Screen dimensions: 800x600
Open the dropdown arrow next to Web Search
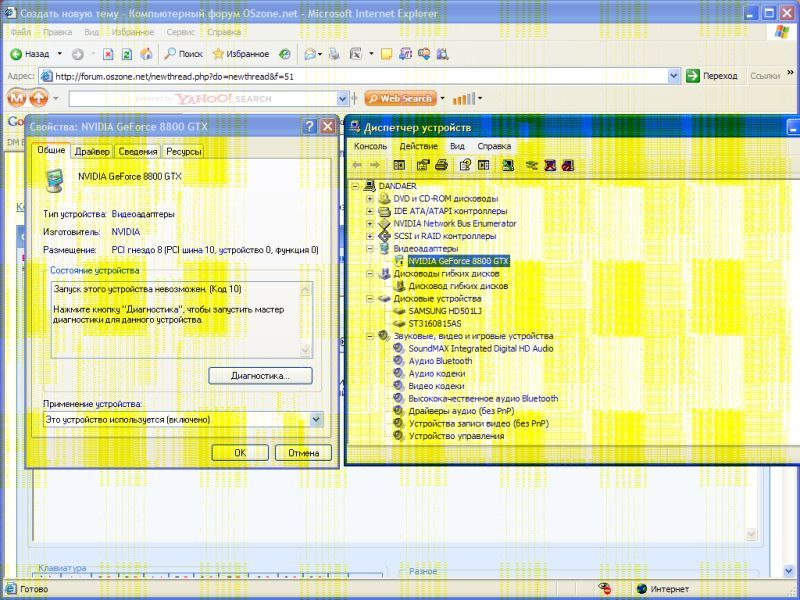pyautogui.click(x=442, y=98)
